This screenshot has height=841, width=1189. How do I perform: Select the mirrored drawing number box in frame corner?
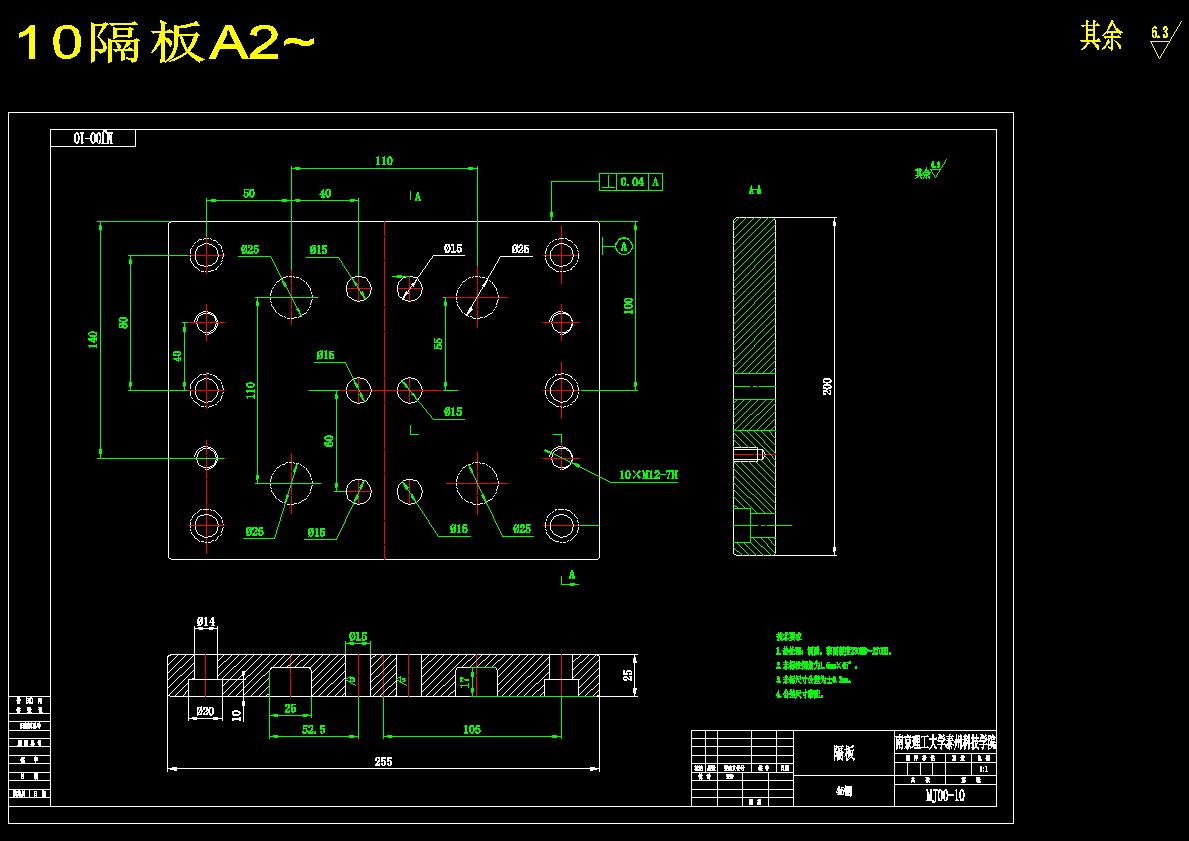tap(93, 138)
